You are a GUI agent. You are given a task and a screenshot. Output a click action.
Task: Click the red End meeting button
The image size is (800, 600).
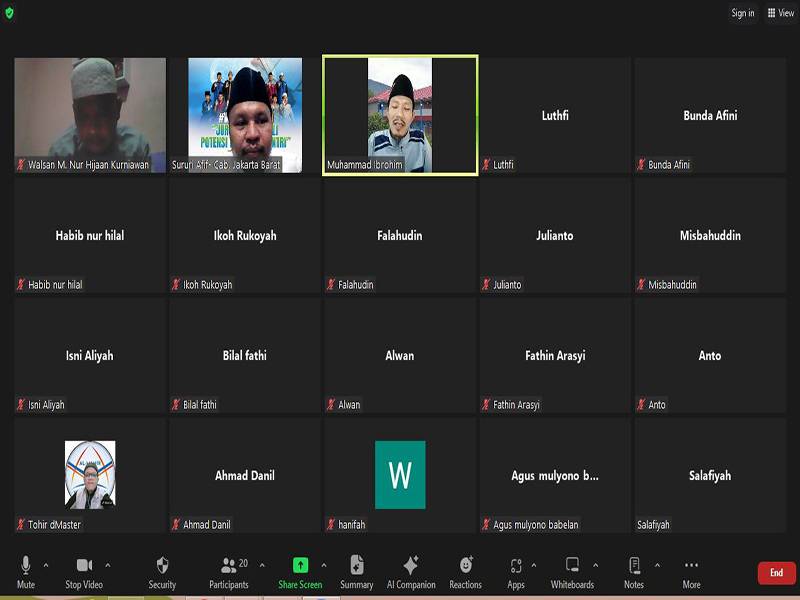tap(776, 573)
